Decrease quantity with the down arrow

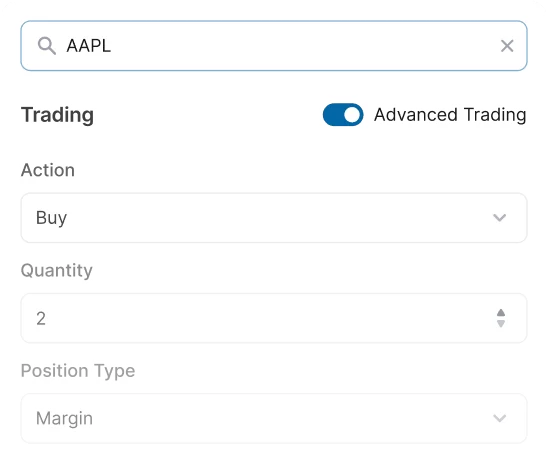click(x=501, y=324)
